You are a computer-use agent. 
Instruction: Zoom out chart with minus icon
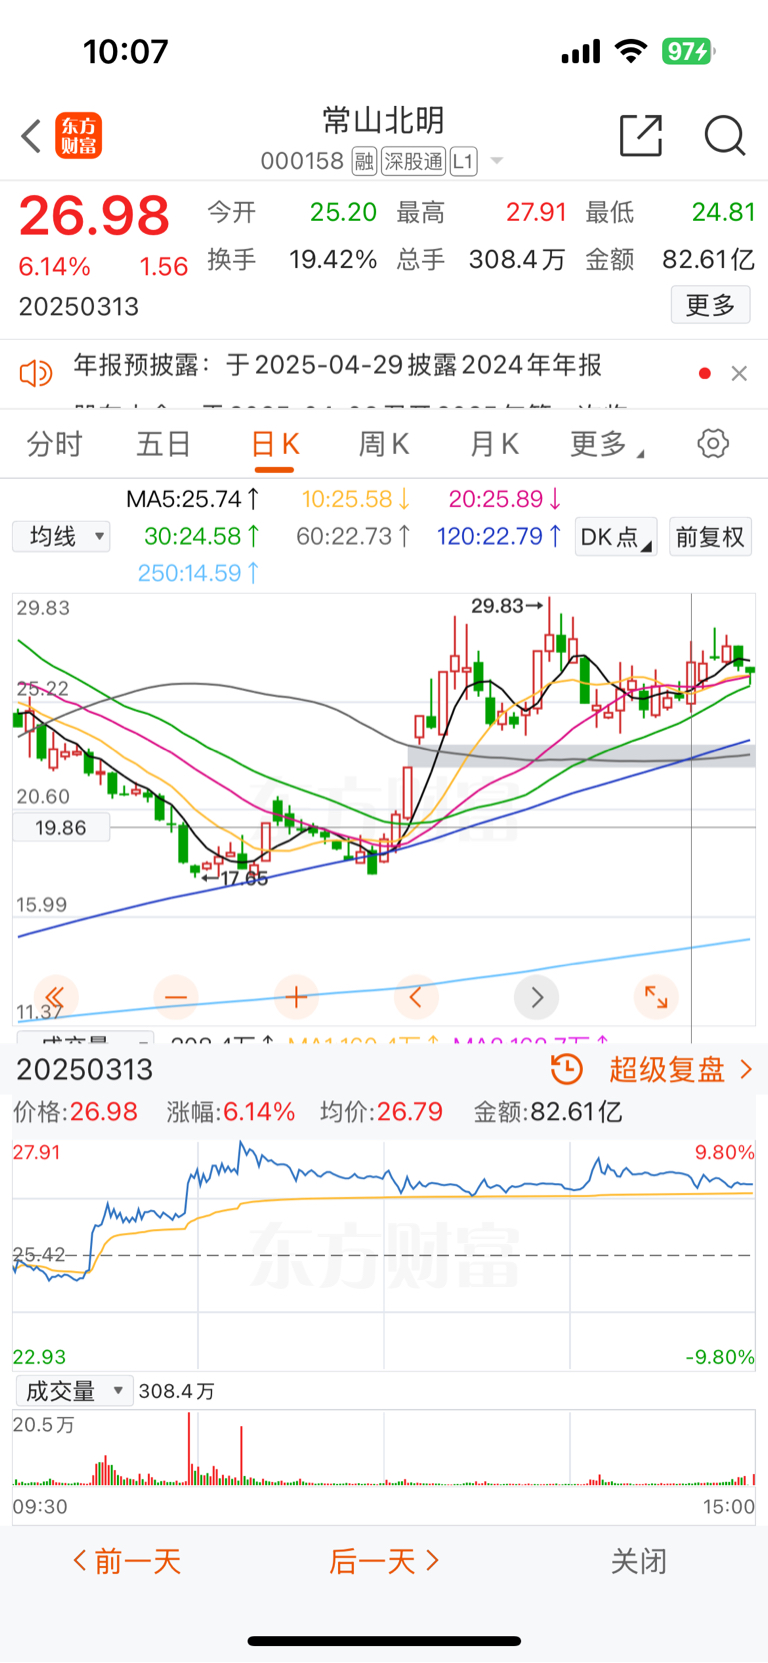(176, 997)
